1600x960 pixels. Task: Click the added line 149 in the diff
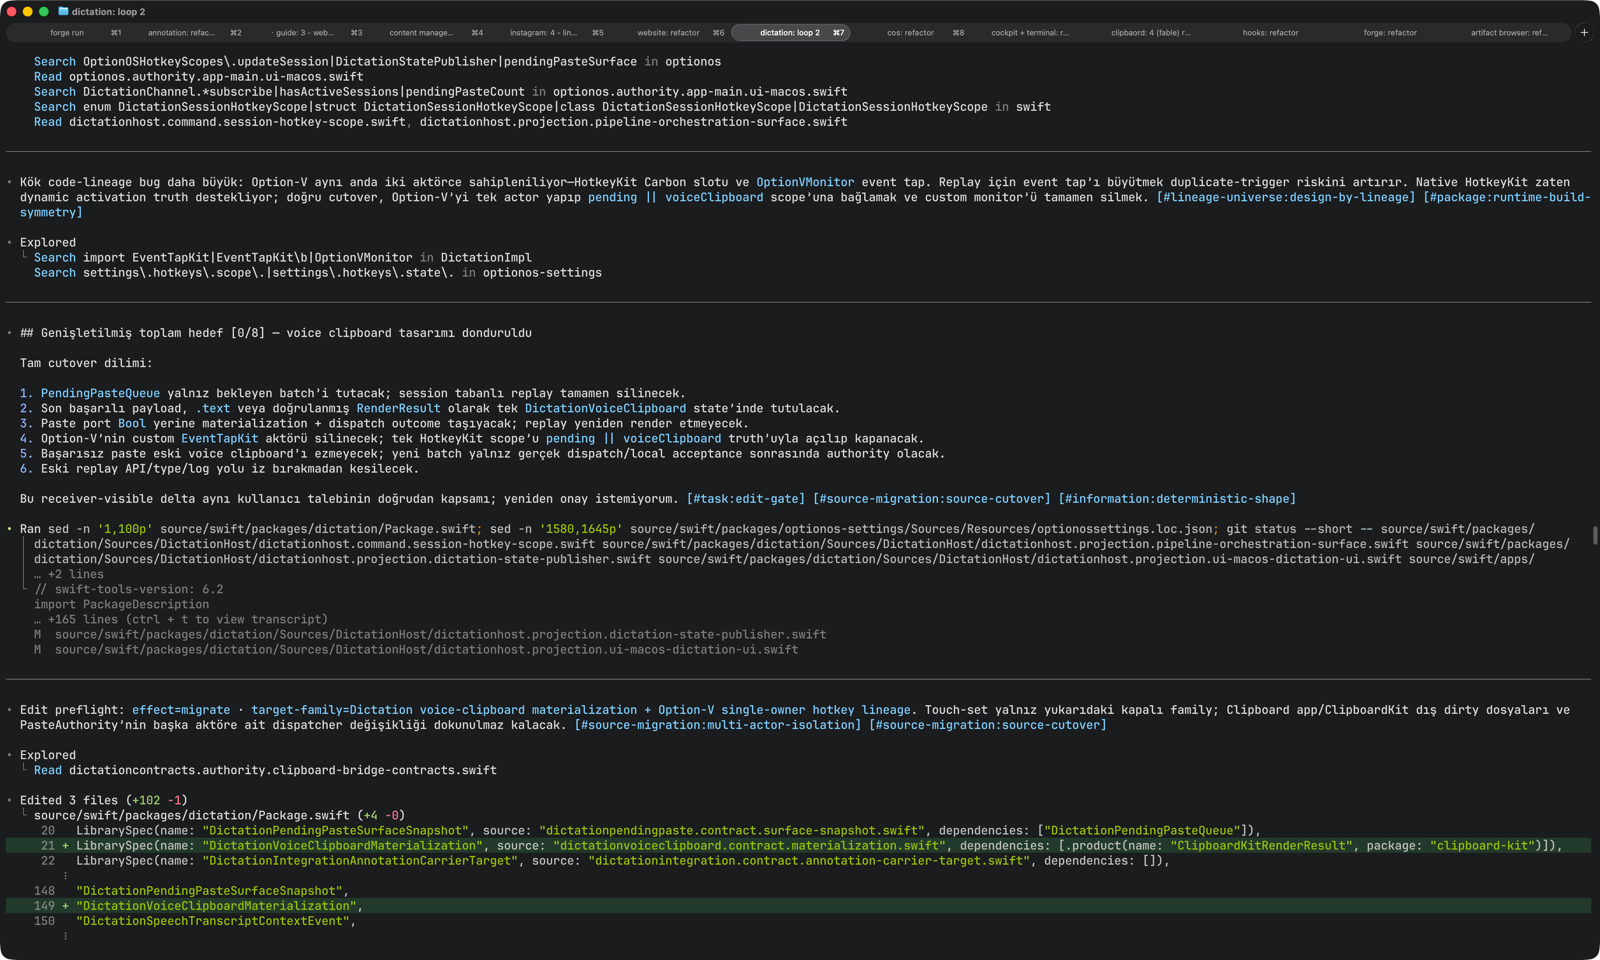[x=798, y=906]
